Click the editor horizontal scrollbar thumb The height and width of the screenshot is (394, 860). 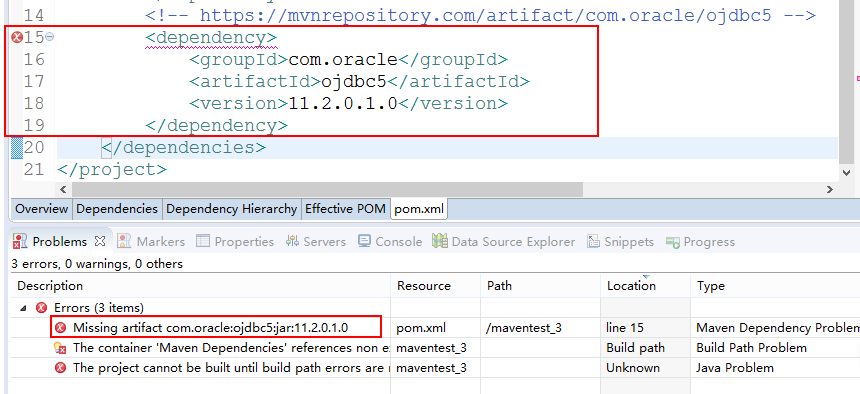[327, 189]
